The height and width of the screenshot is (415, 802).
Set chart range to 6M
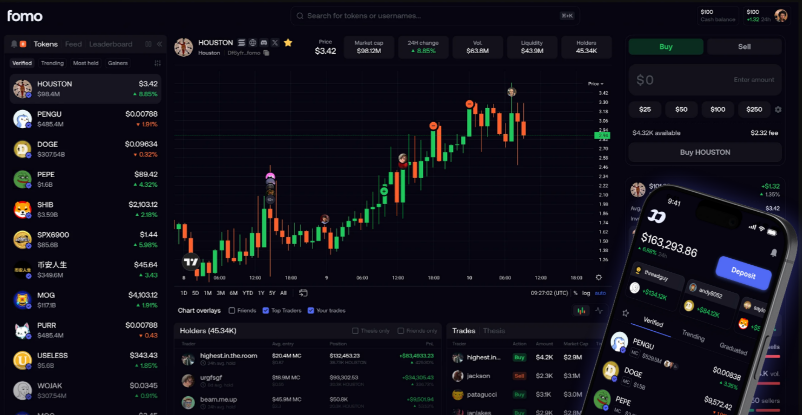click(234, 293)
